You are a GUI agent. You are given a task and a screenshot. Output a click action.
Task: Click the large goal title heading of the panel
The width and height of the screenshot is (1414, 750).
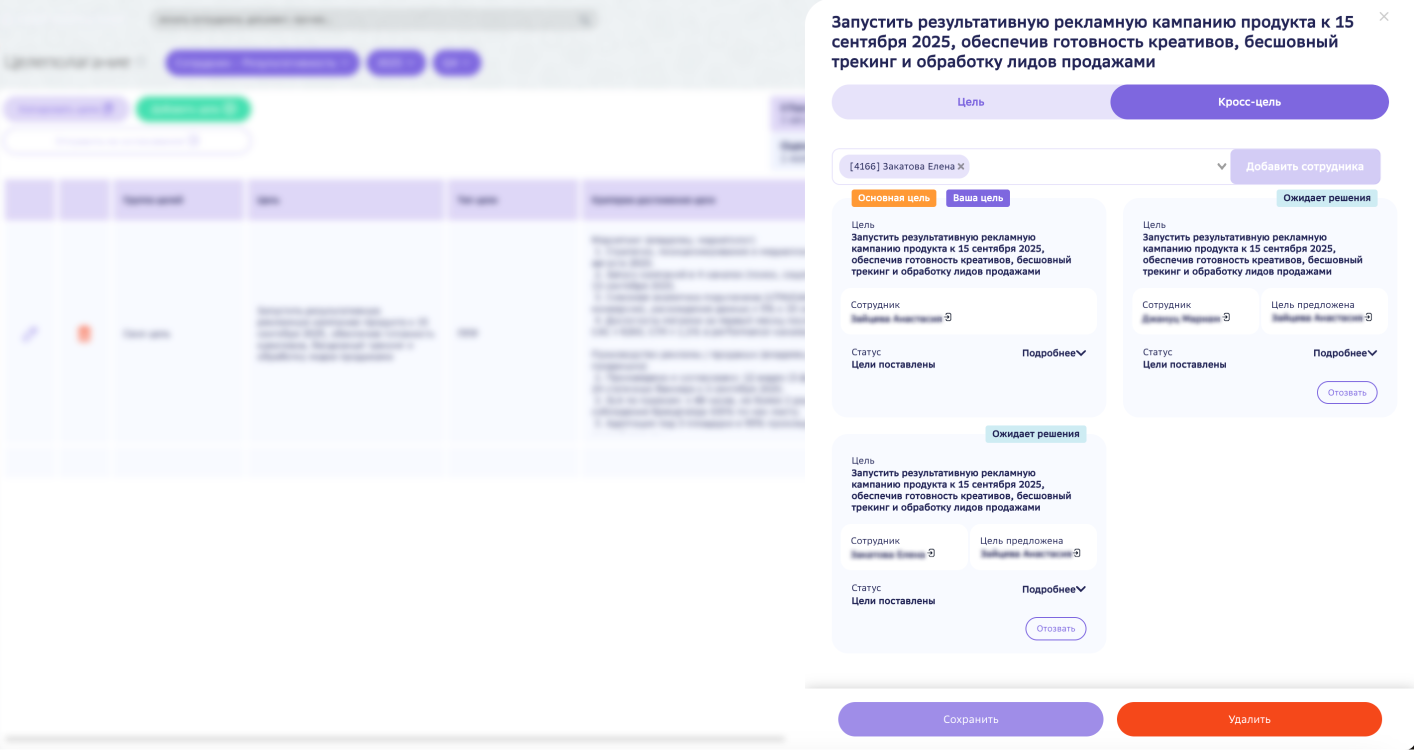[x=1093, y=42]
